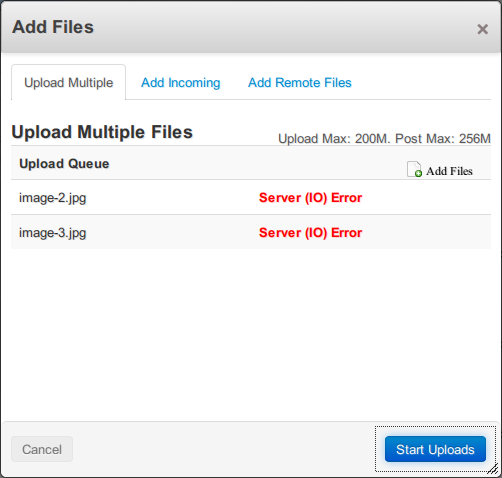The height and width of the screenshot is (478, 502).
Task: Click the Upload Max: 200M text
Action: pos(334,139)
